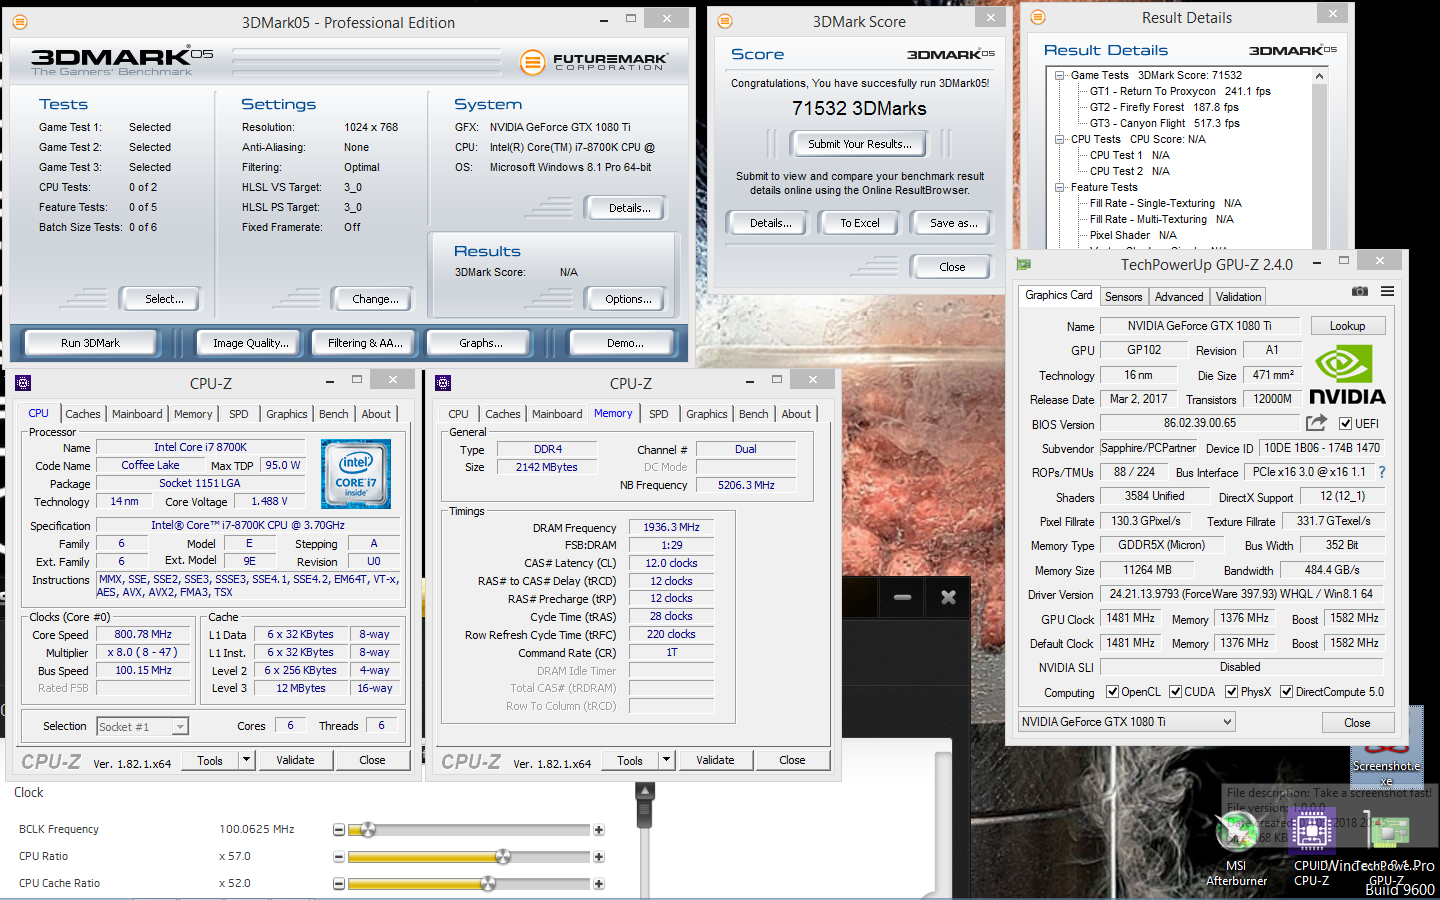Click the GPU-Z camera screenshot icon
Image resolution: width=1440 pixels, height=900 pixels.
coord(1360,291)
